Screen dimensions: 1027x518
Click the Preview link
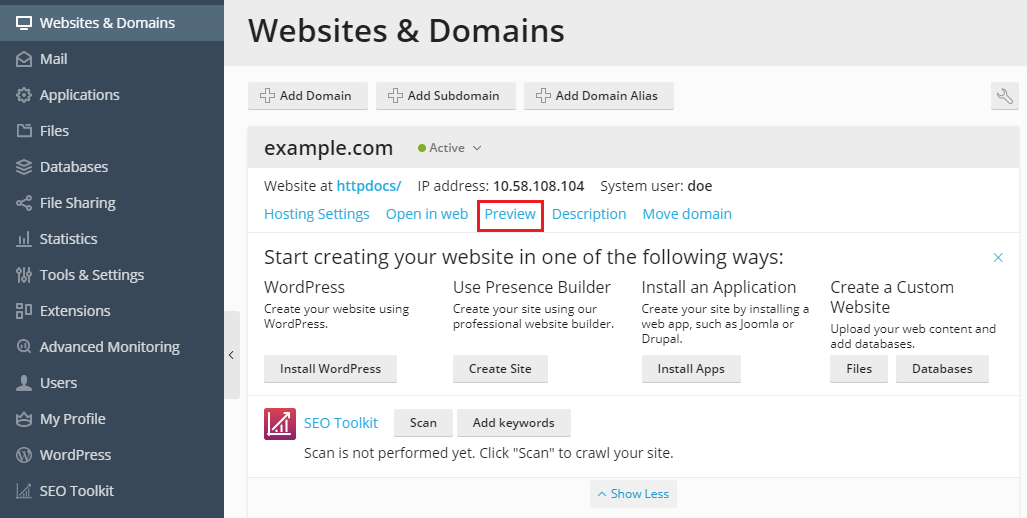click(x=510, y=214)
